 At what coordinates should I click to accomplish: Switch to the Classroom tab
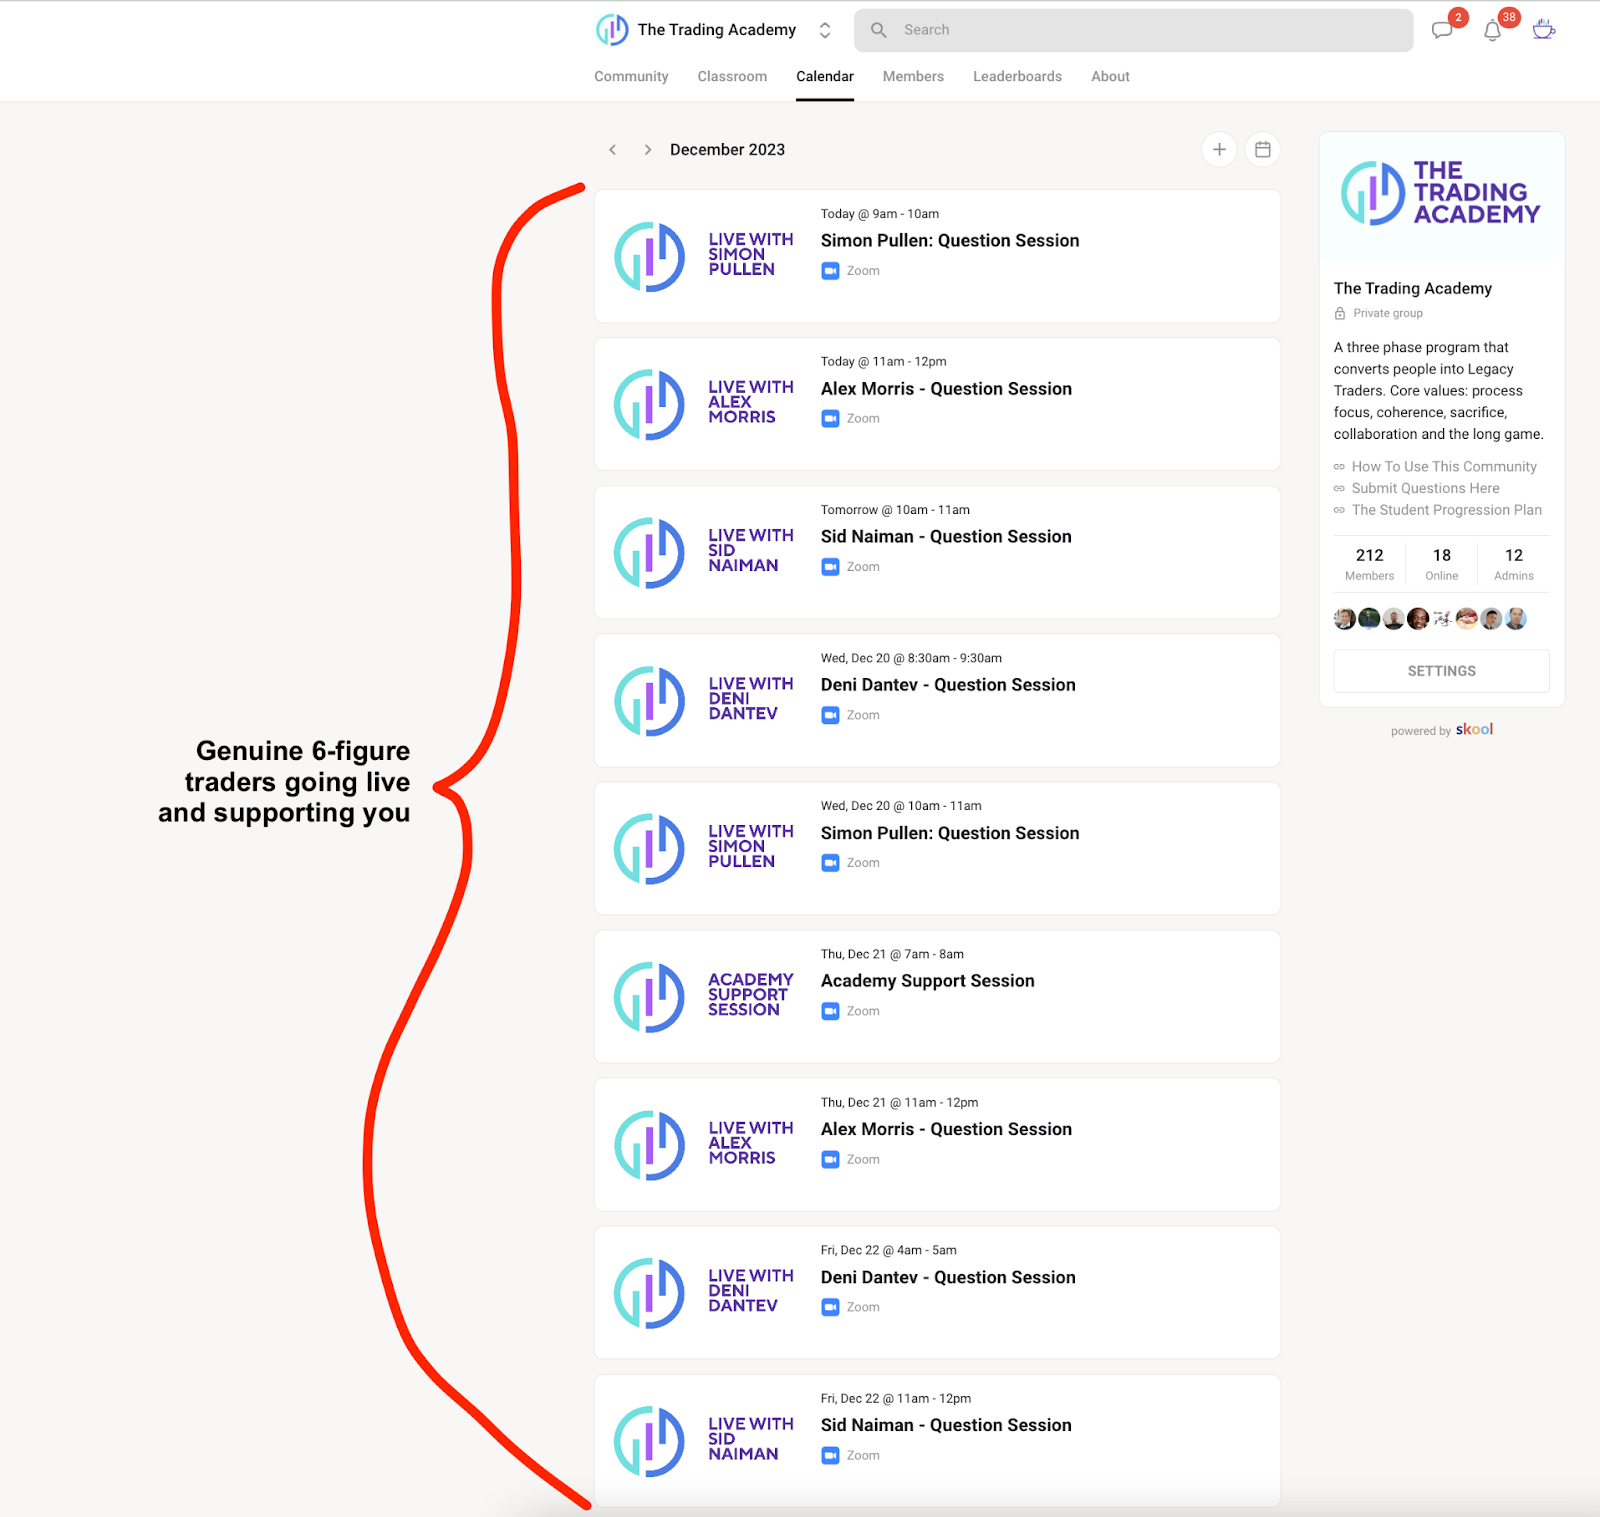coord(732,76)
